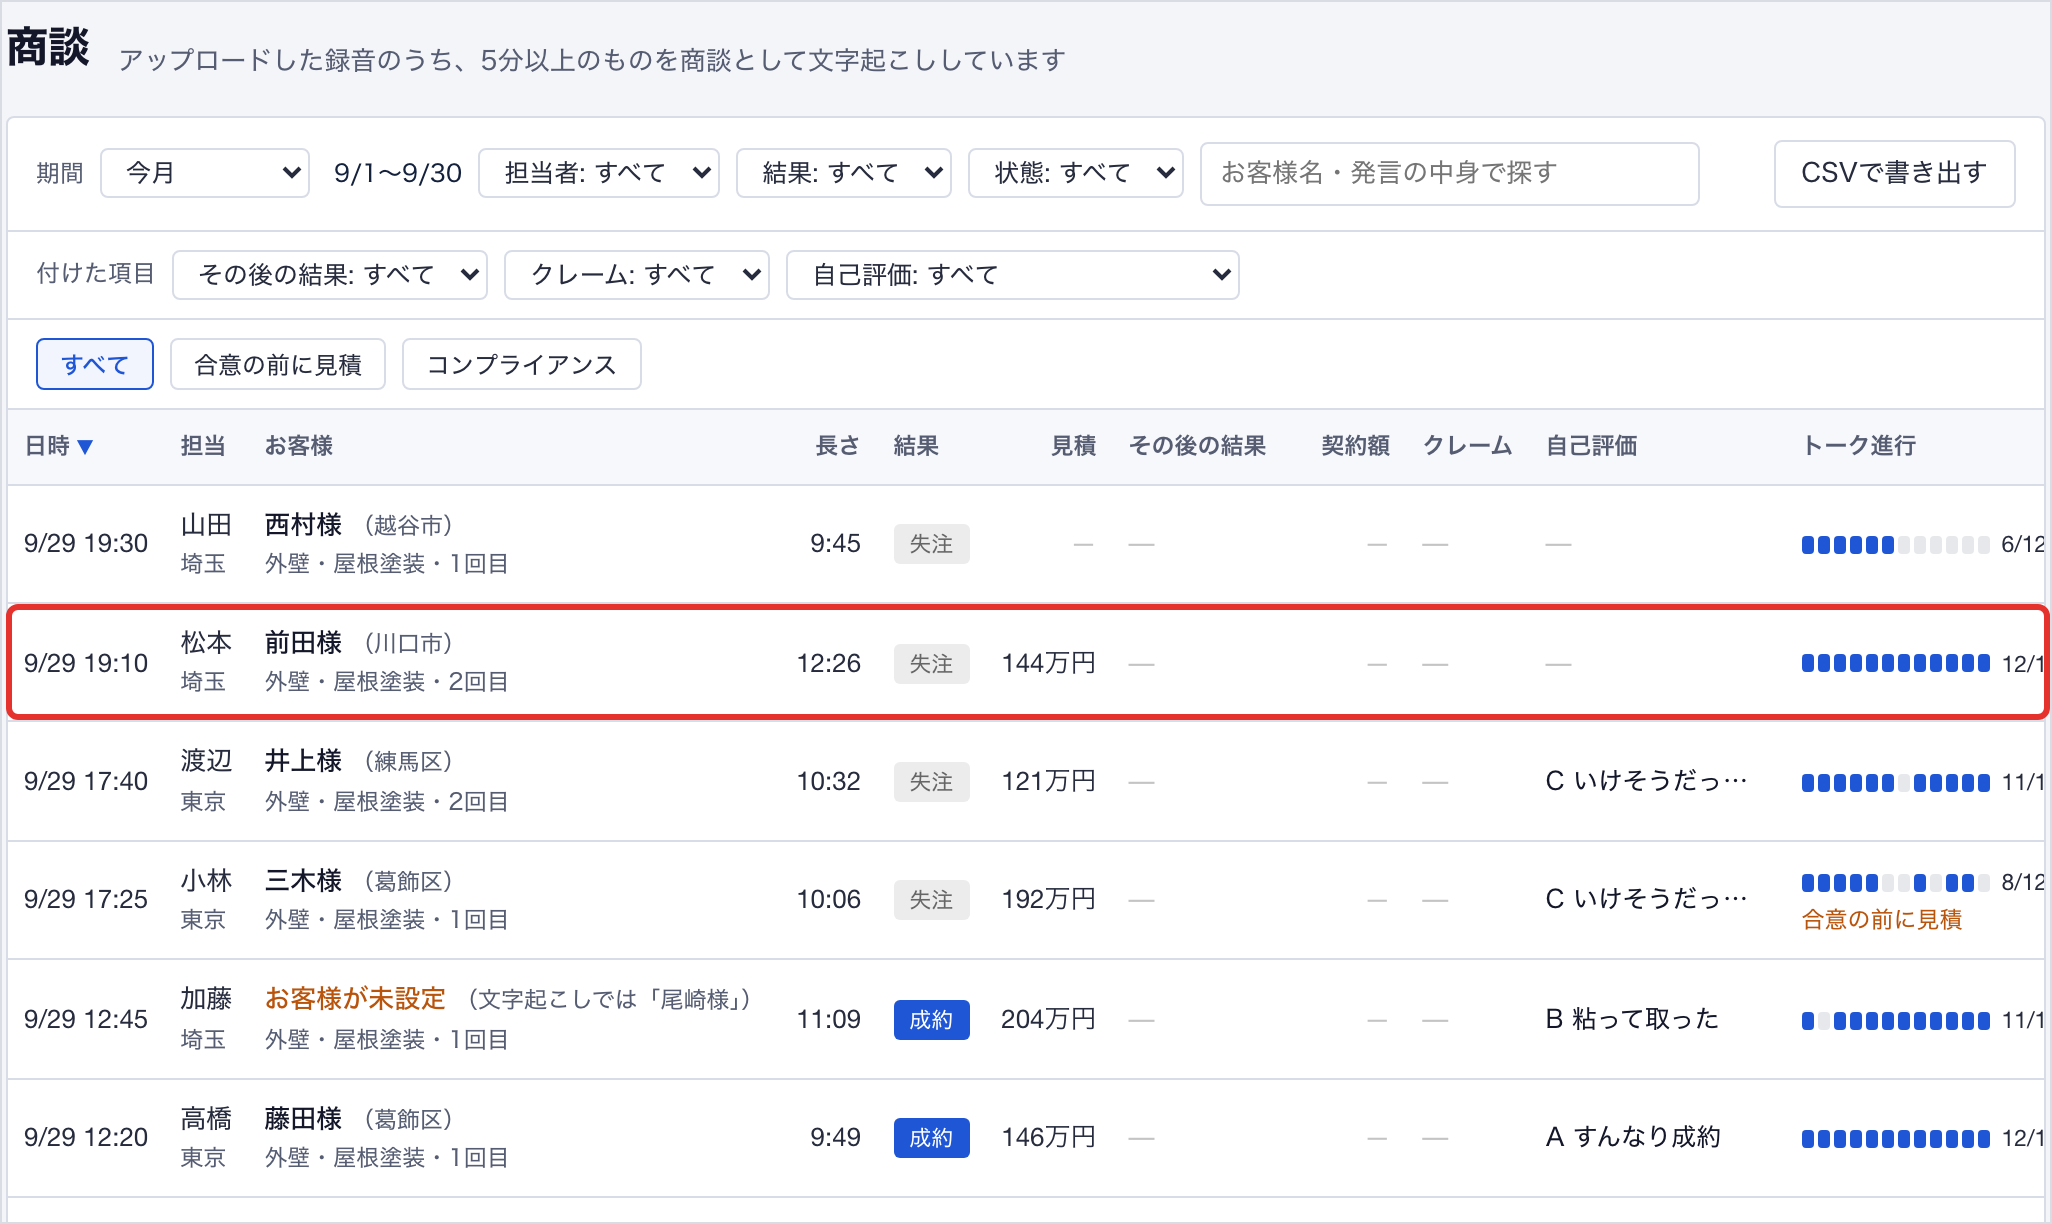This screenshot has height=1224, width=2052.
Task: Click the 12:26 duration cell
Action: pos(829,663)
